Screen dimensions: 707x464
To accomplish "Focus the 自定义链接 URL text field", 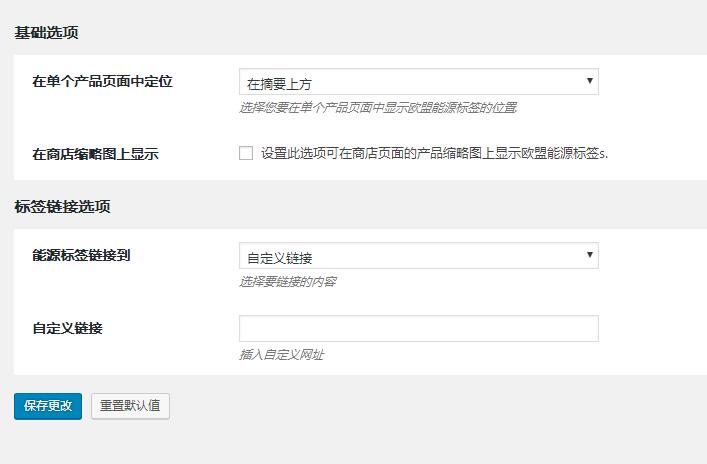I will [x=418, y=329].
